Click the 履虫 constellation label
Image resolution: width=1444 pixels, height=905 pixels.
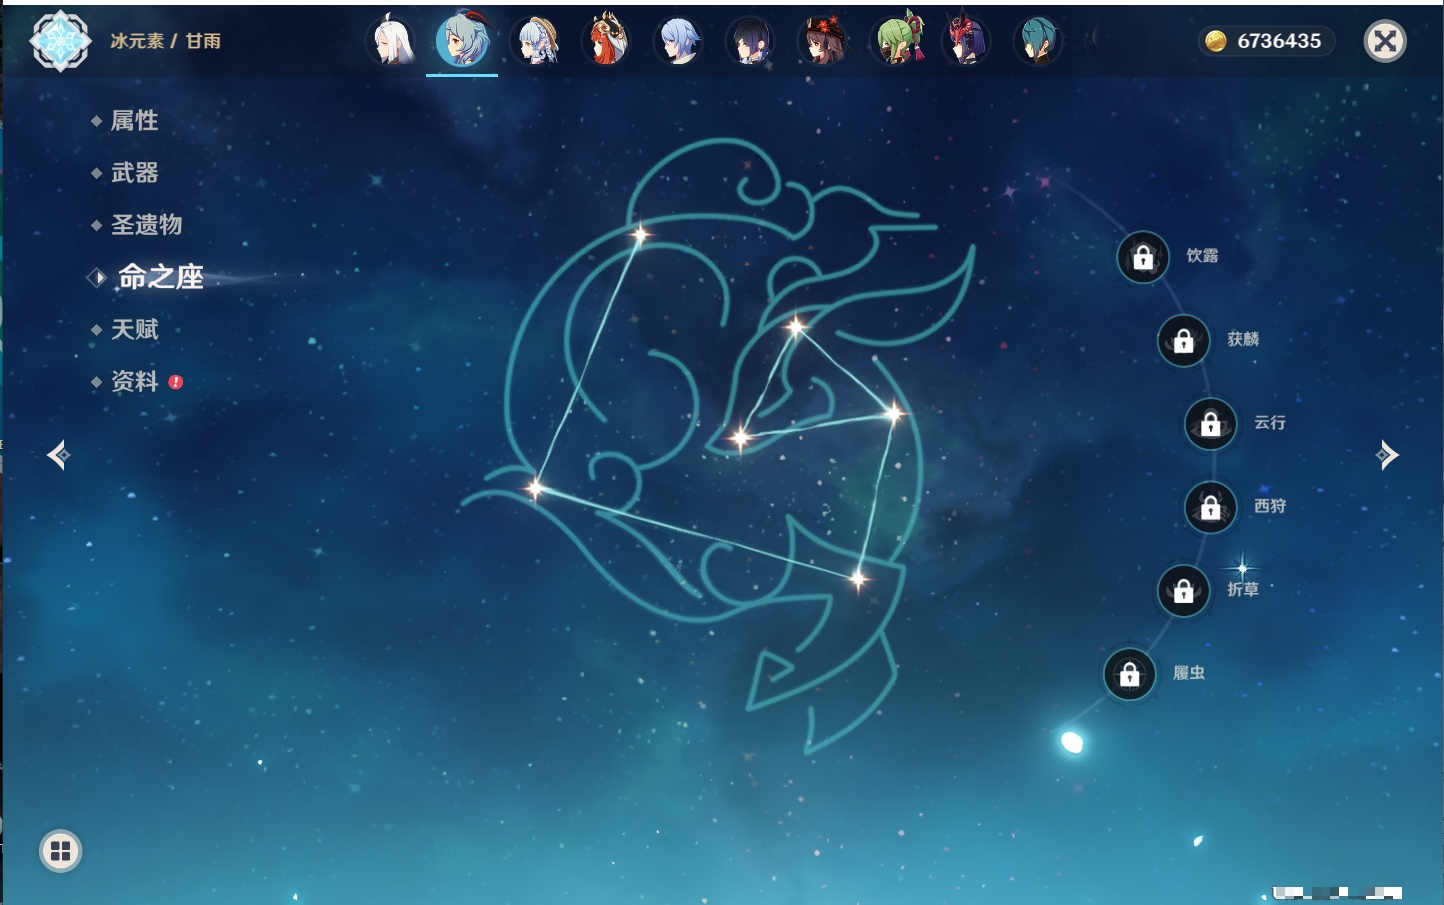pos(1189,673)
